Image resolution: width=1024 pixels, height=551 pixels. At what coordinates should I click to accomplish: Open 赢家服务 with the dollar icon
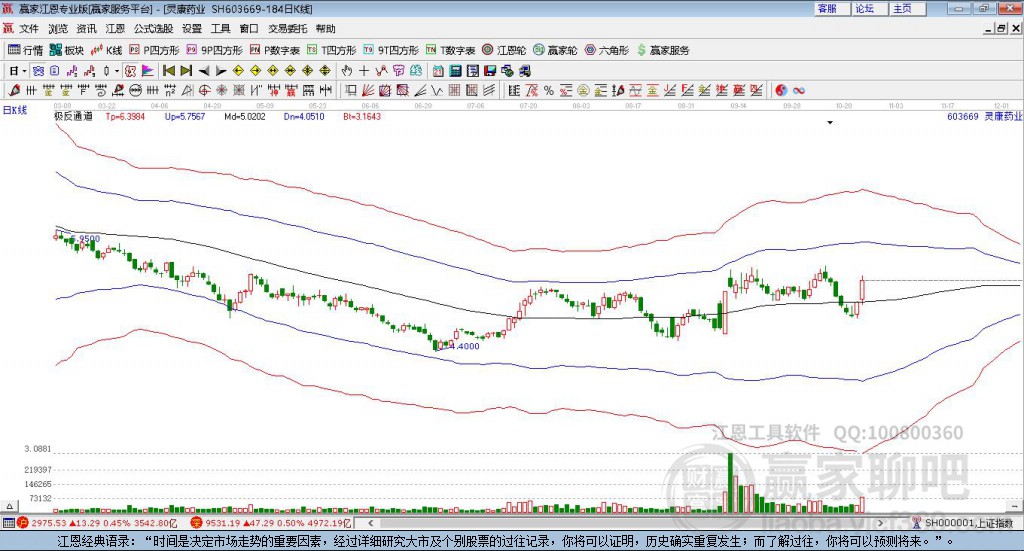pyautogui.click(x=663, y=50)
